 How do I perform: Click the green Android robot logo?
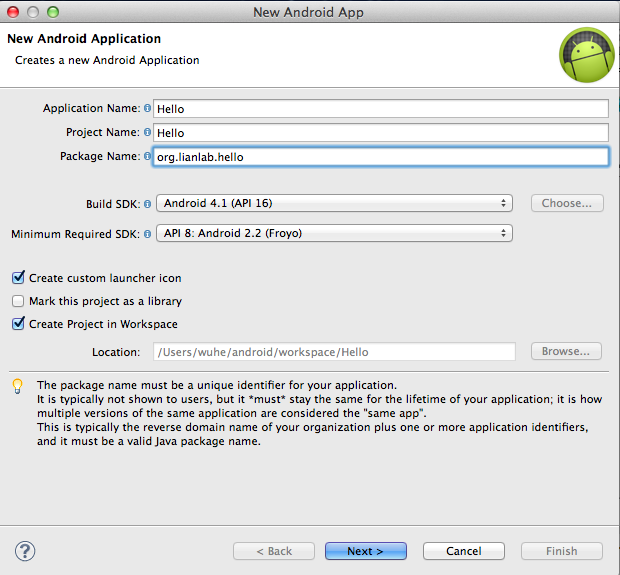(587, 55)
